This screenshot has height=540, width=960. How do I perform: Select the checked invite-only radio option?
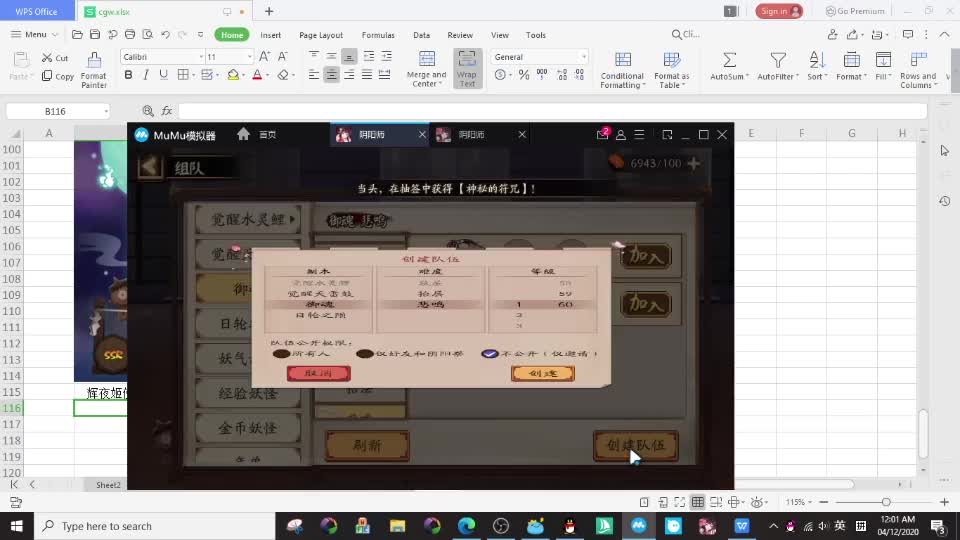click(x=490, y=354)
